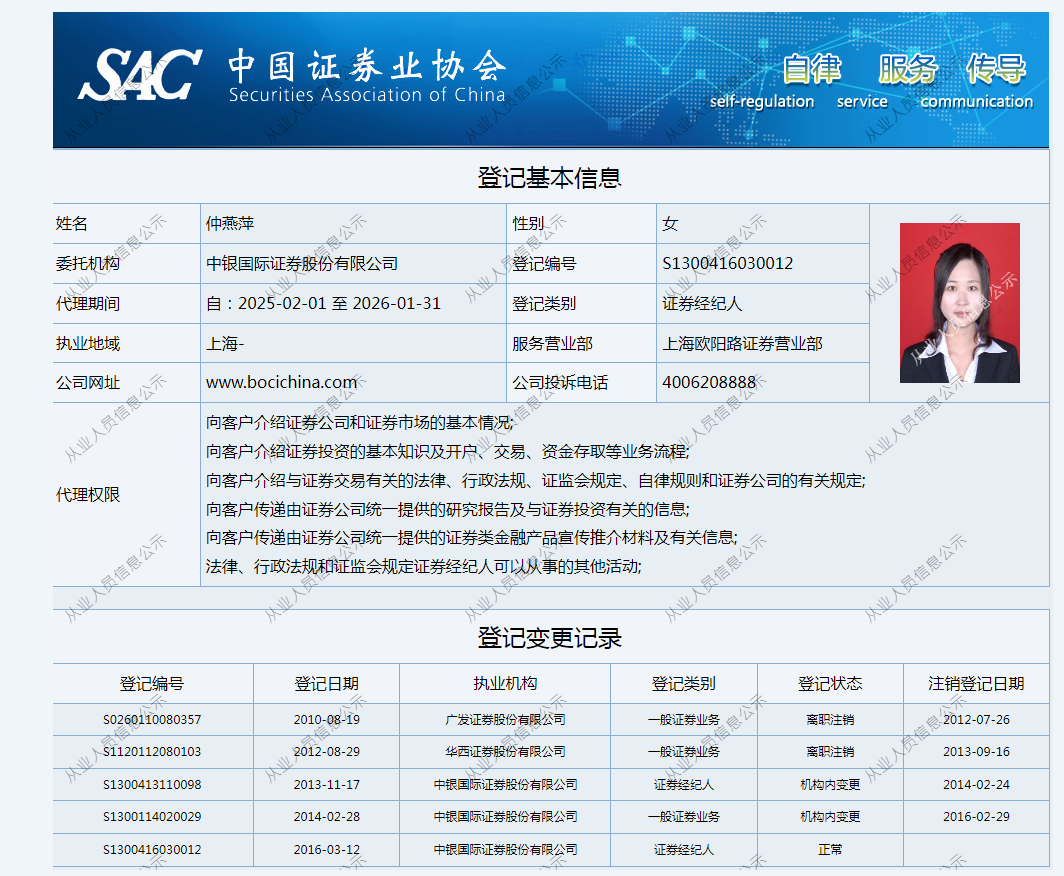This screenshot has height=876, width=1064.
Task: Select the 服务 service banner item
Action: tap(907, 69)
